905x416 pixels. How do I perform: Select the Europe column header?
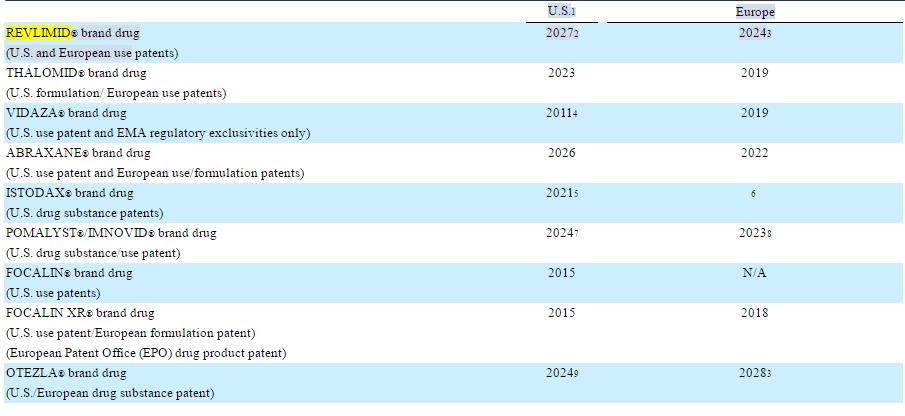coord(755,12)
